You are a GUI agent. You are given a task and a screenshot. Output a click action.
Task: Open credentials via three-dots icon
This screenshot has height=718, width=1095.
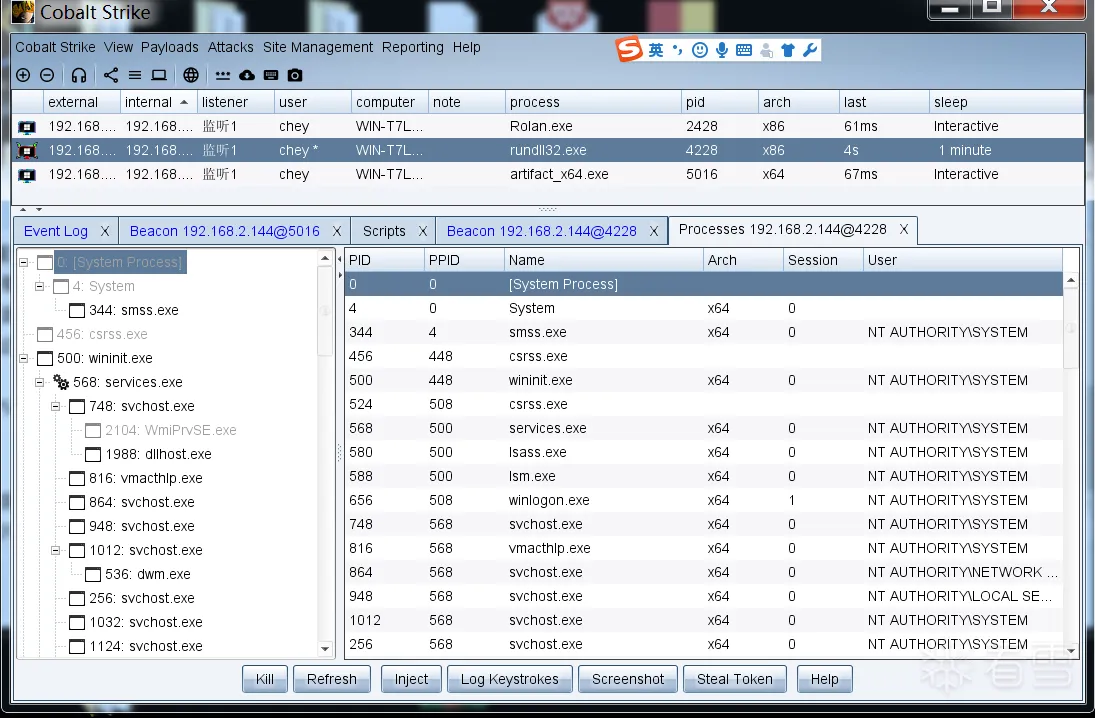tap(223, 75)
